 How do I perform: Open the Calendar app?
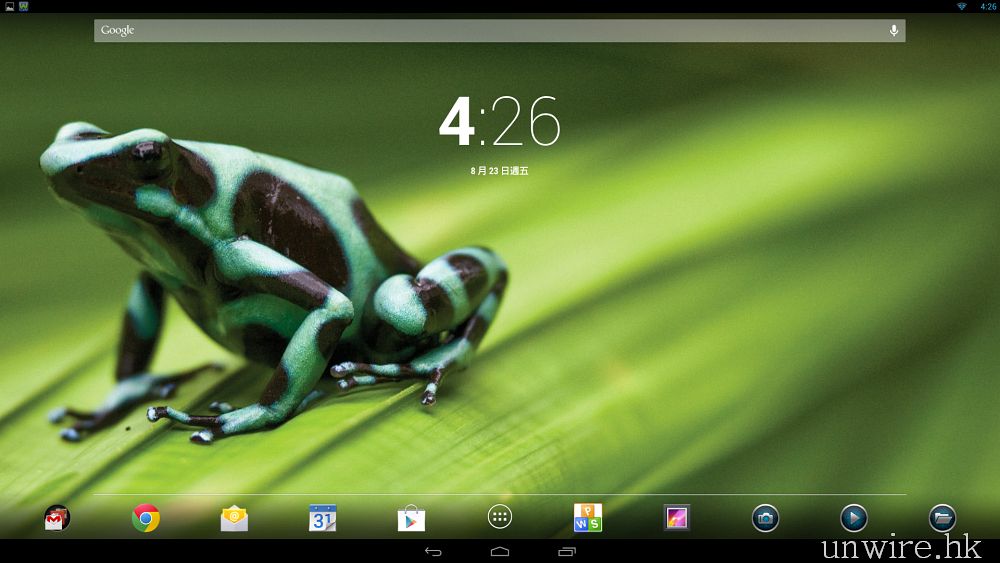pyautogui.click(x=323, y=518)
